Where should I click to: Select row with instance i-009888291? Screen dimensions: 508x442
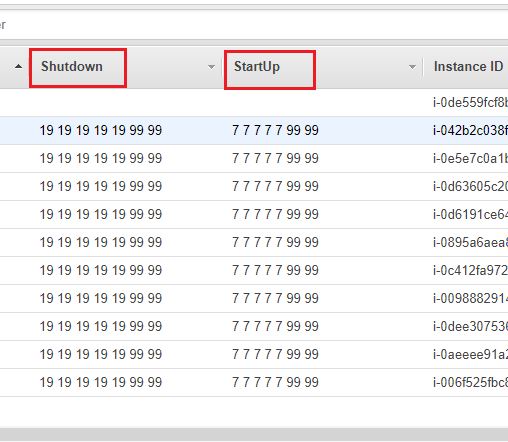(x=254, y=298)
